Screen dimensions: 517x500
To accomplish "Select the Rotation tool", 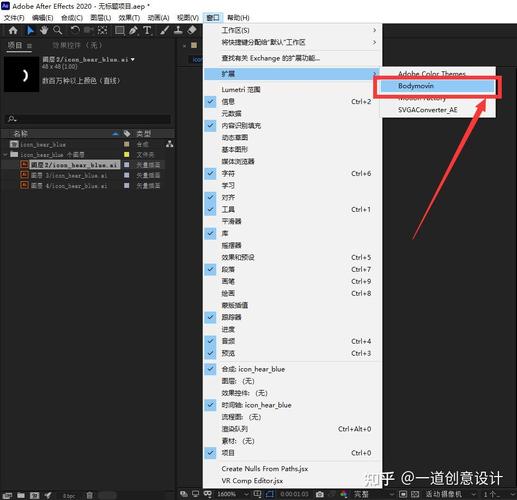I will 75,31.
